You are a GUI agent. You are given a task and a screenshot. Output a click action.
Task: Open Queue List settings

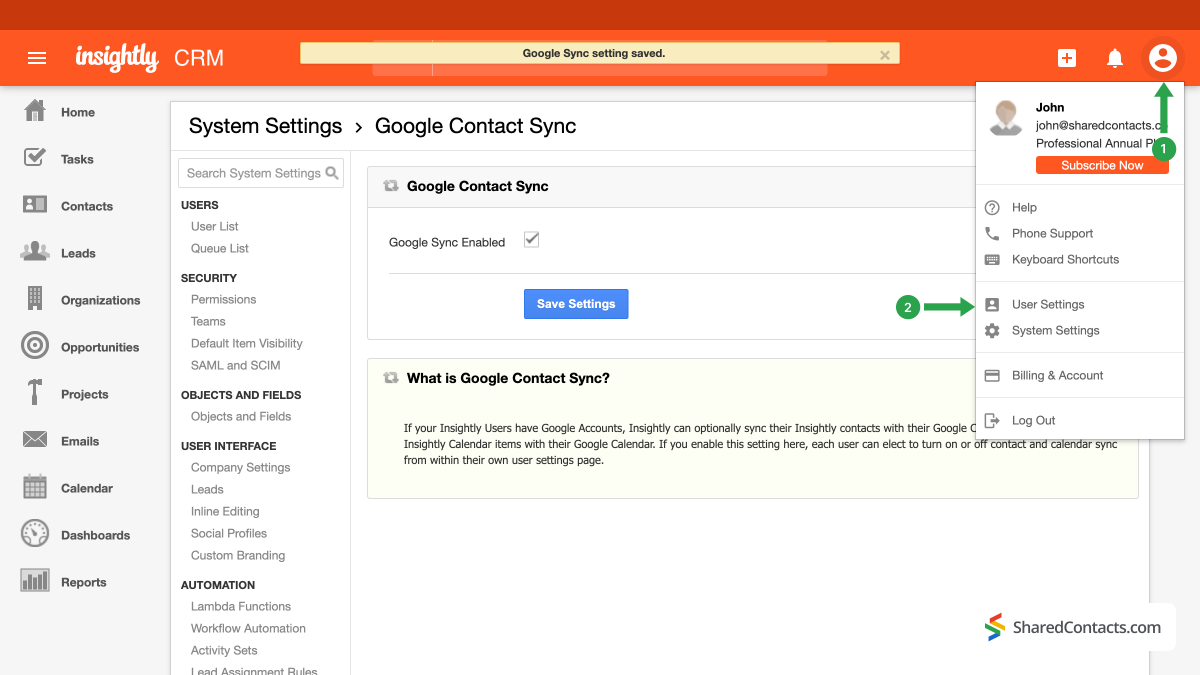click(220, 248)
